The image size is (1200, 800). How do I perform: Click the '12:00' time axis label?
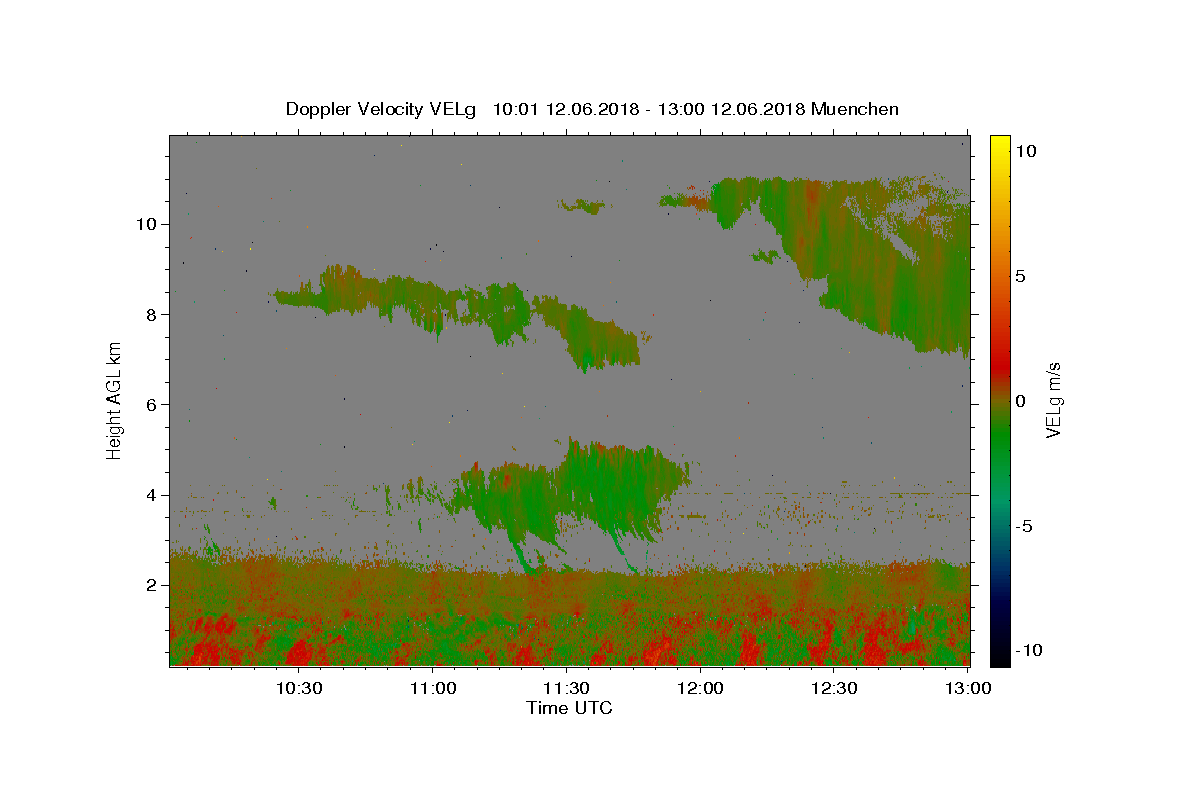[700, 688]
